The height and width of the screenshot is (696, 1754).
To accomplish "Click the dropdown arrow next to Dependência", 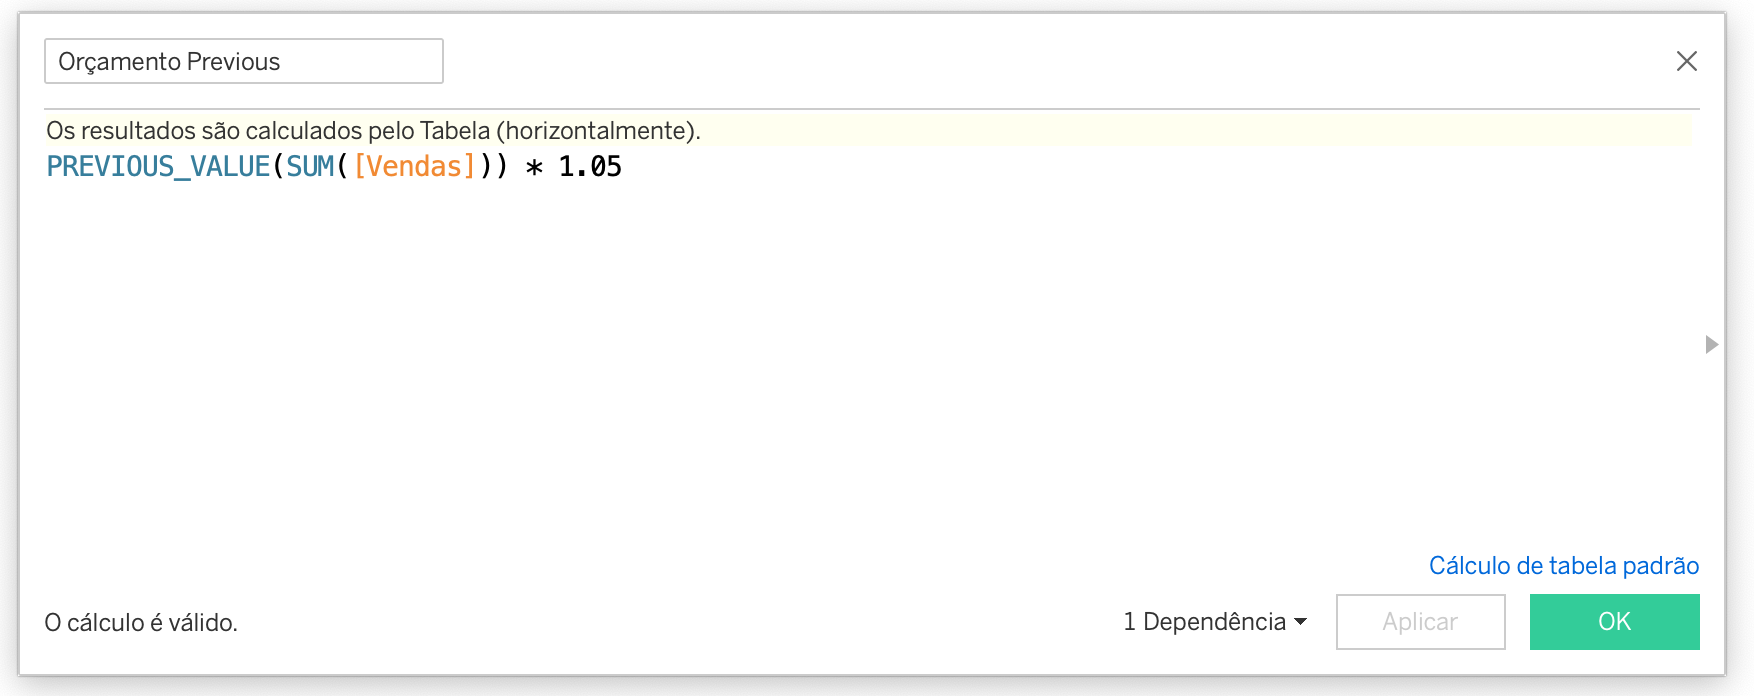I will 1301,621.
